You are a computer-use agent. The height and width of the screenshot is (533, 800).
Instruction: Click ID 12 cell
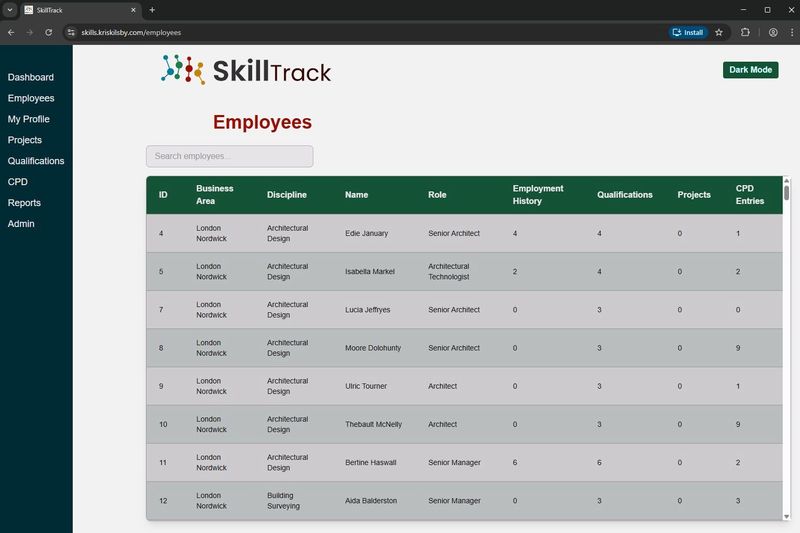coord(163,501)
